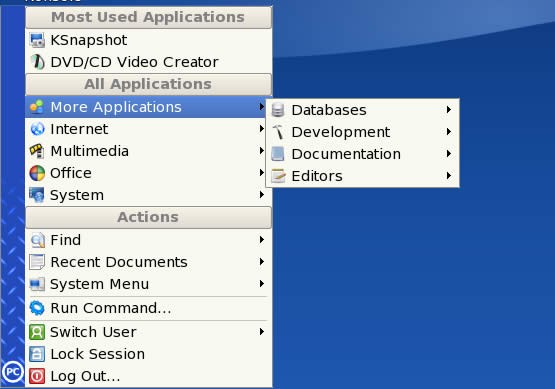Image resolution: width=555 pixels, height=389 pixels.
Task: Click the Multimedia film icon
Action: coord(37,151)
